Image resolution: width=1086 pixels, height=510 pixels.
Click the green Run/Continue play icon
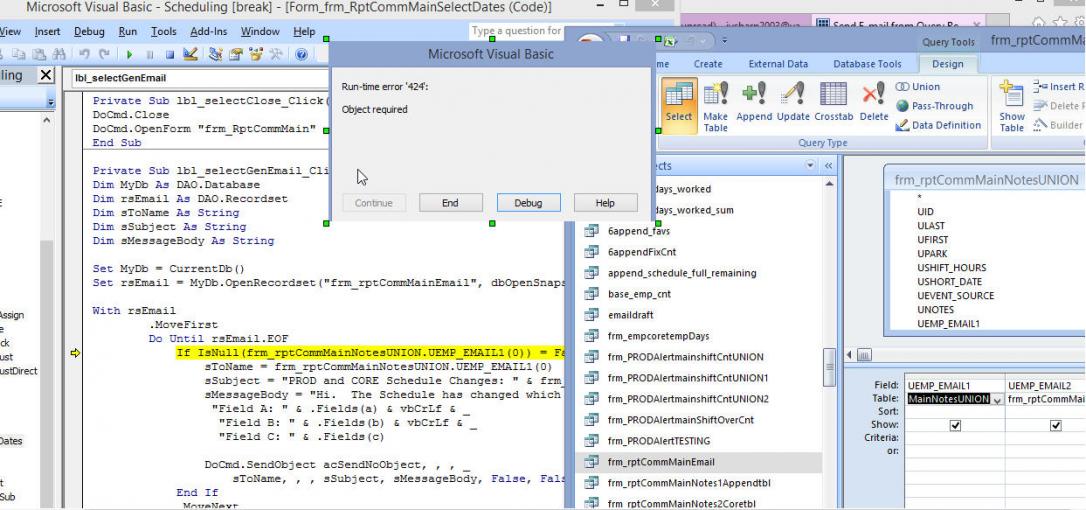point(130,54)
